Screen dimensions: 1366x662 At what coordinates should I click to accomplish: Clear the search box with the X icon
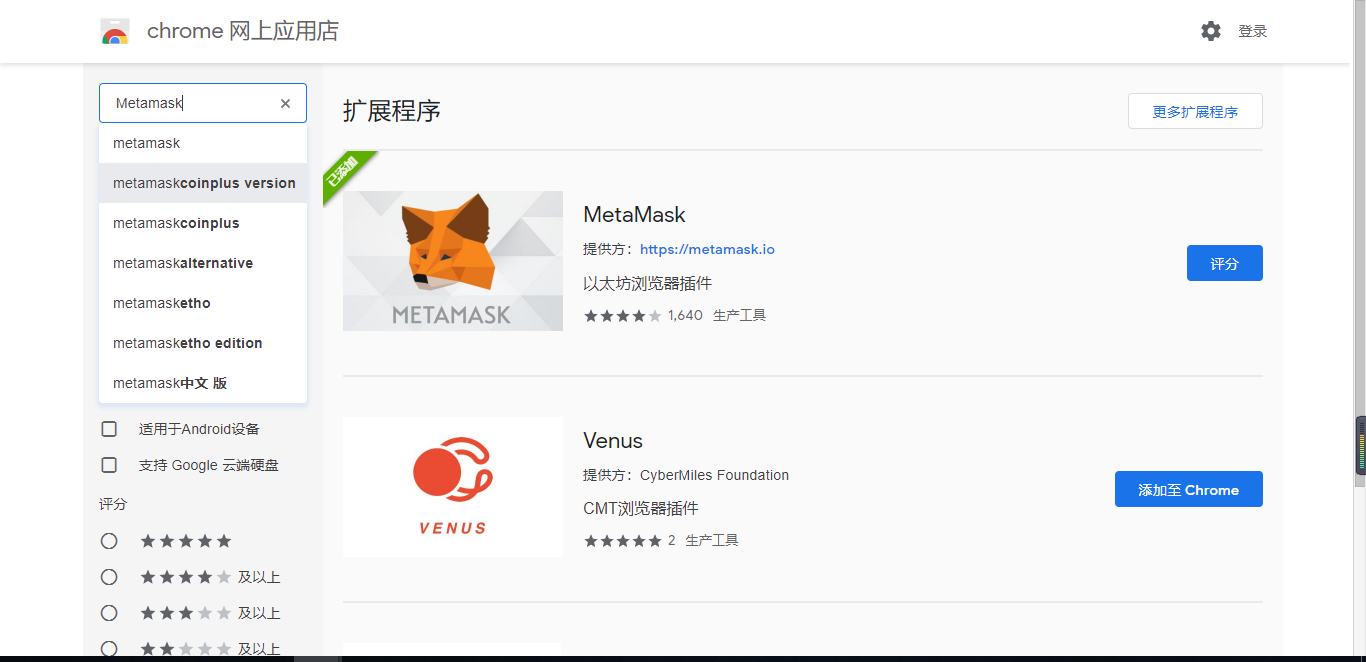pyautogui.click(x=285, y=103)
